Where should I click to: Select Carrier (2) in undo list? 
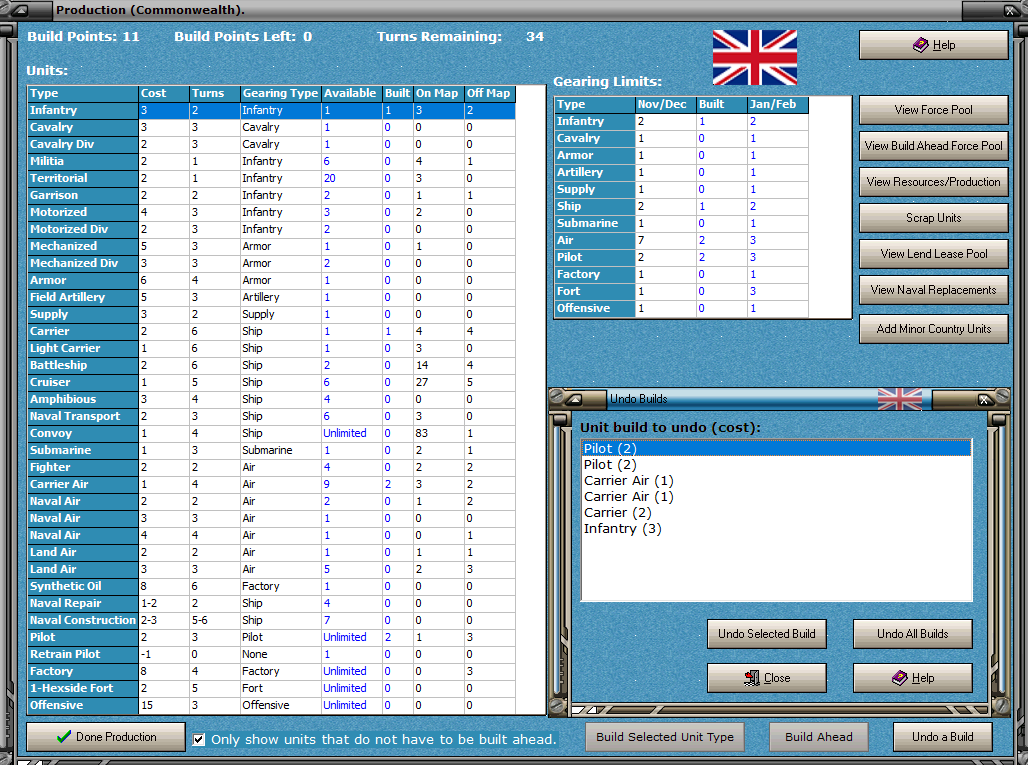[x=776, y=513]
